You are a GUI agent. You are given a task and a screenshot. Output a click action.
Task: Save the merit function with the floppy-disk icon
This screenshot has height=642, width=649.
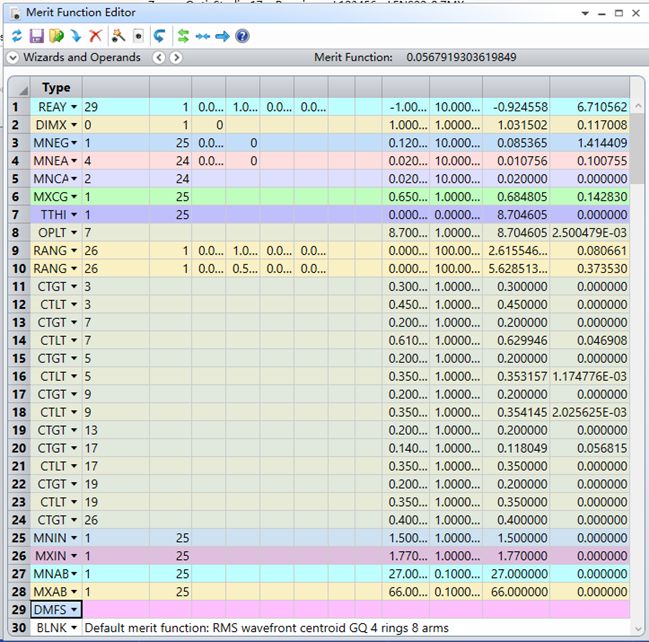(x=36, y=36)
